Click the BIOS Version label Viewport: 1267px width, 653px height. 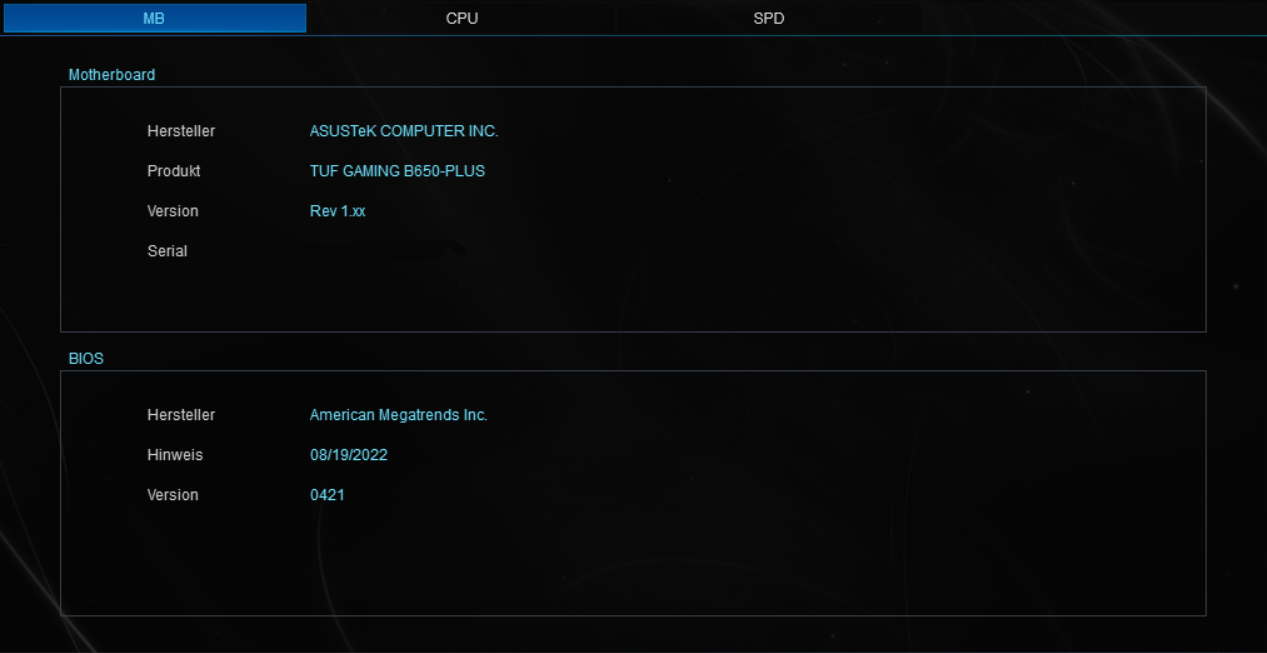click(x=173, y=495)
